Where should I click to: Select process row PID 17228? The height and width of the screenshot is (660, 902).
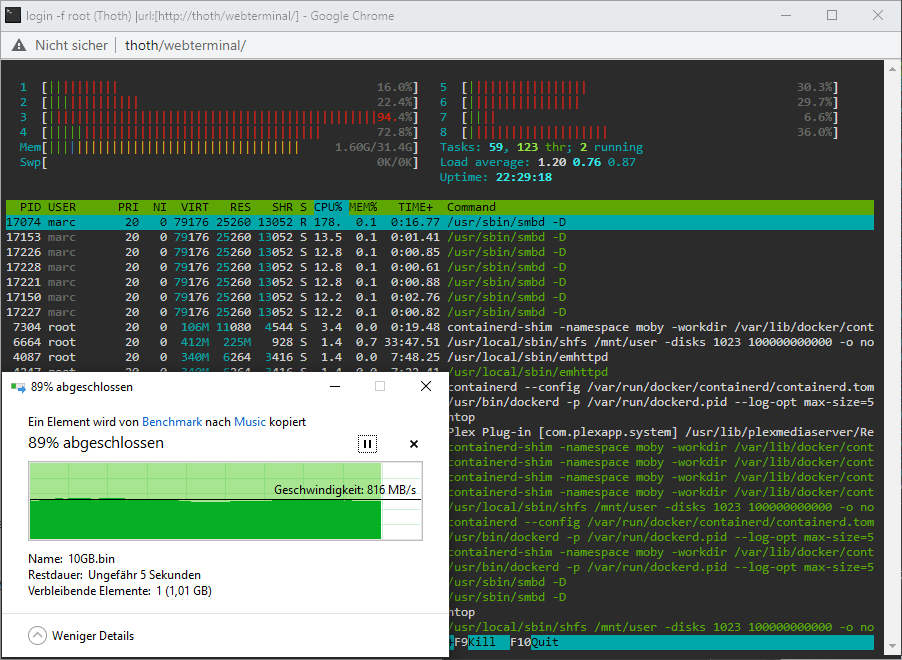(439, 267)
